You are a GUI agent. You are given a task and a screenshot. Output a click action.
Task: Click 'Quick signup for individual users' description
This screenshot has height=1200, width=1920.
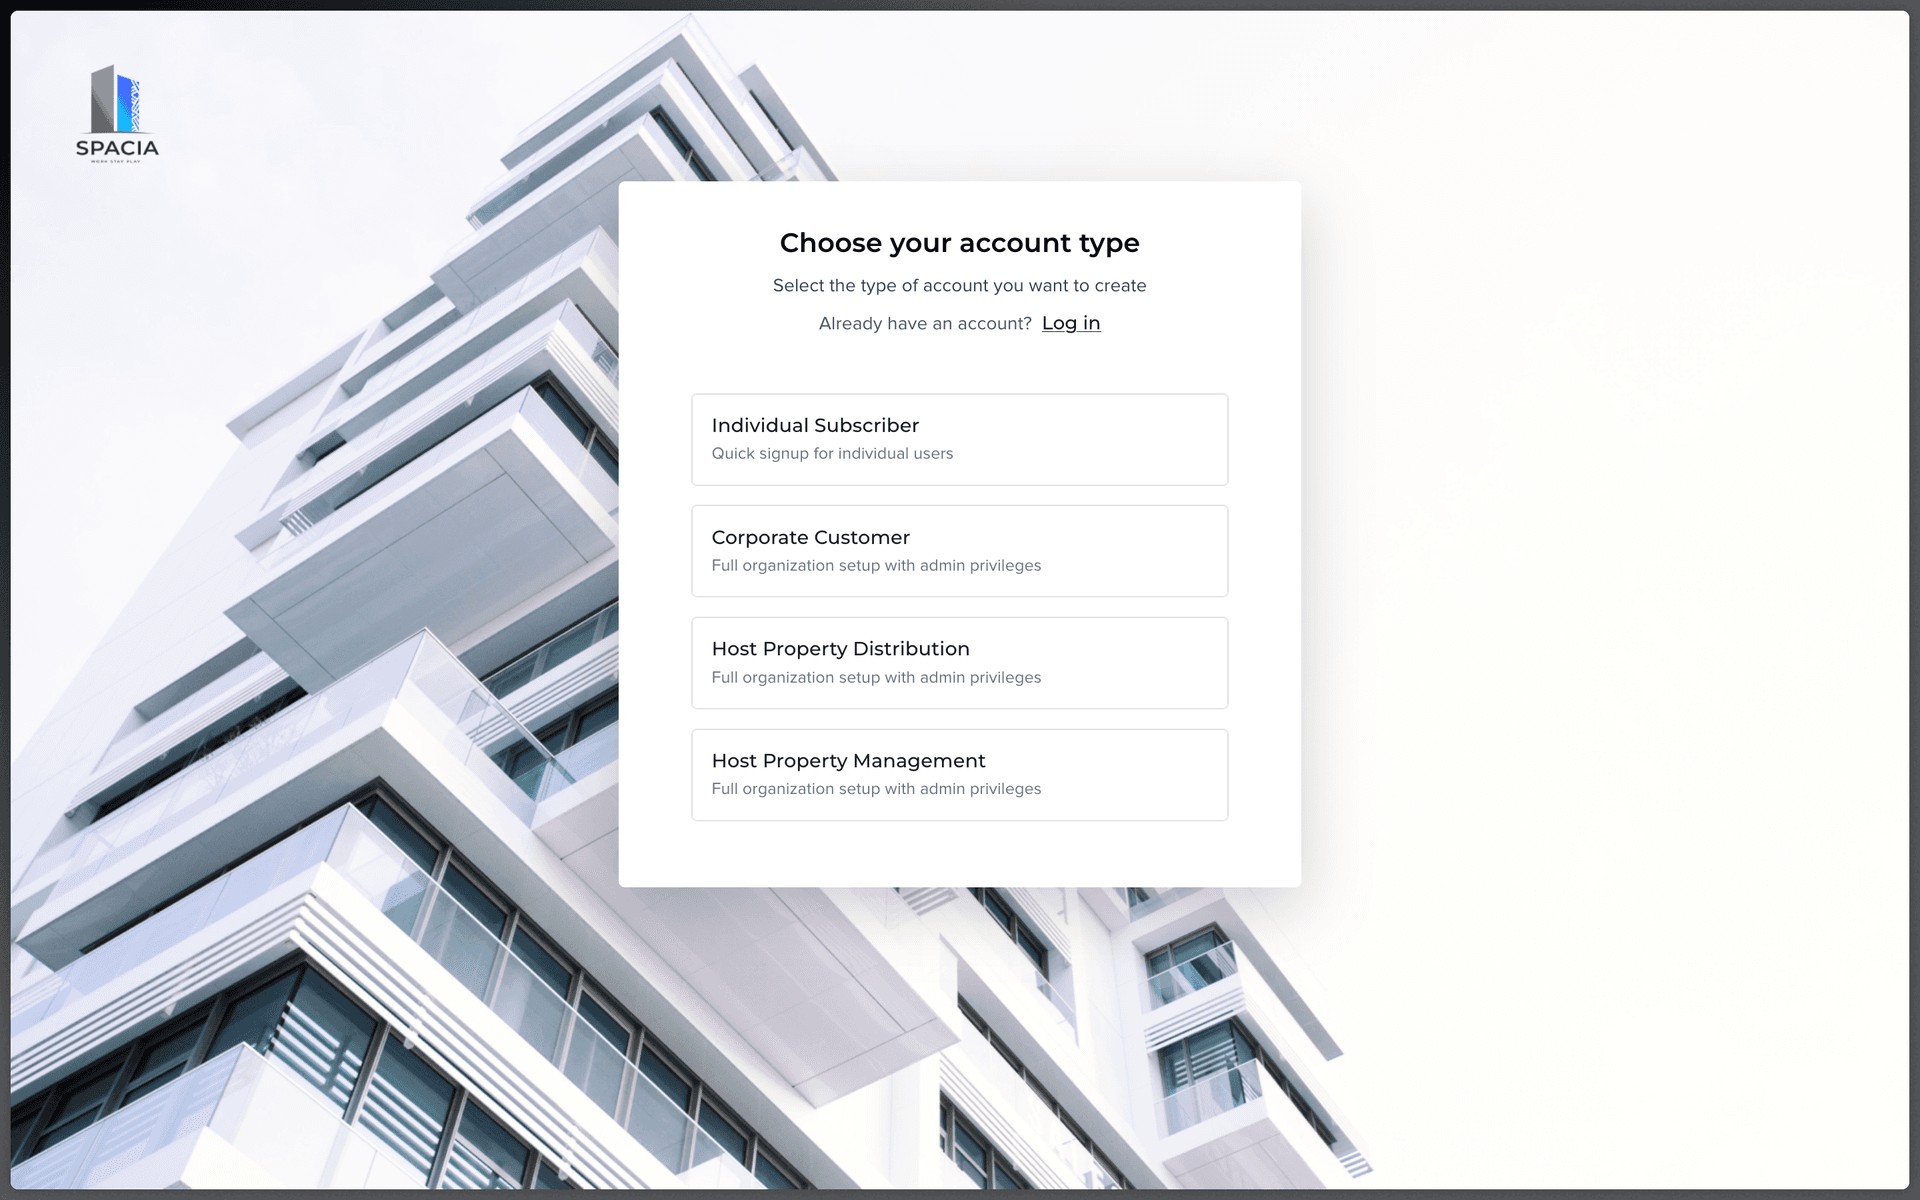(832, 454)
